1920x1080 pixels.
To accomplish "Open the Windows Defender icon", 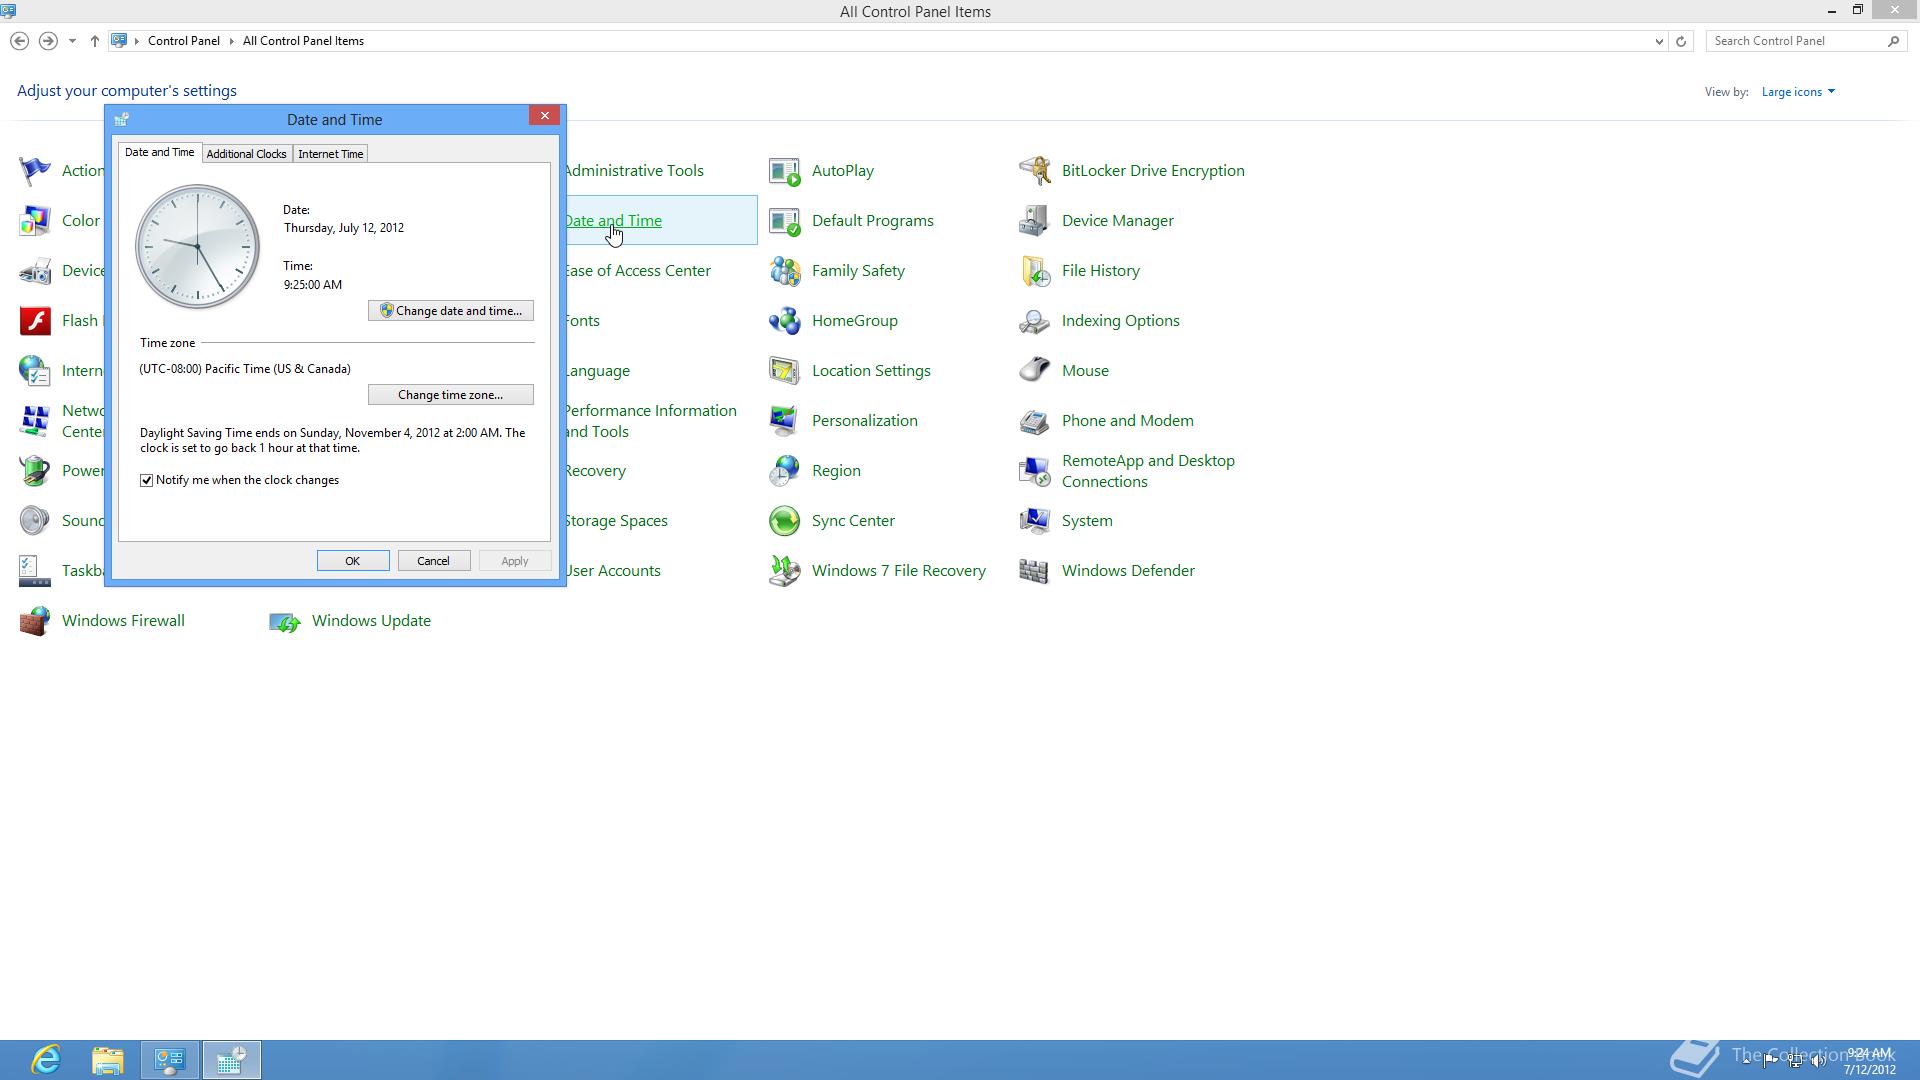I will [x=1035, y=571].
